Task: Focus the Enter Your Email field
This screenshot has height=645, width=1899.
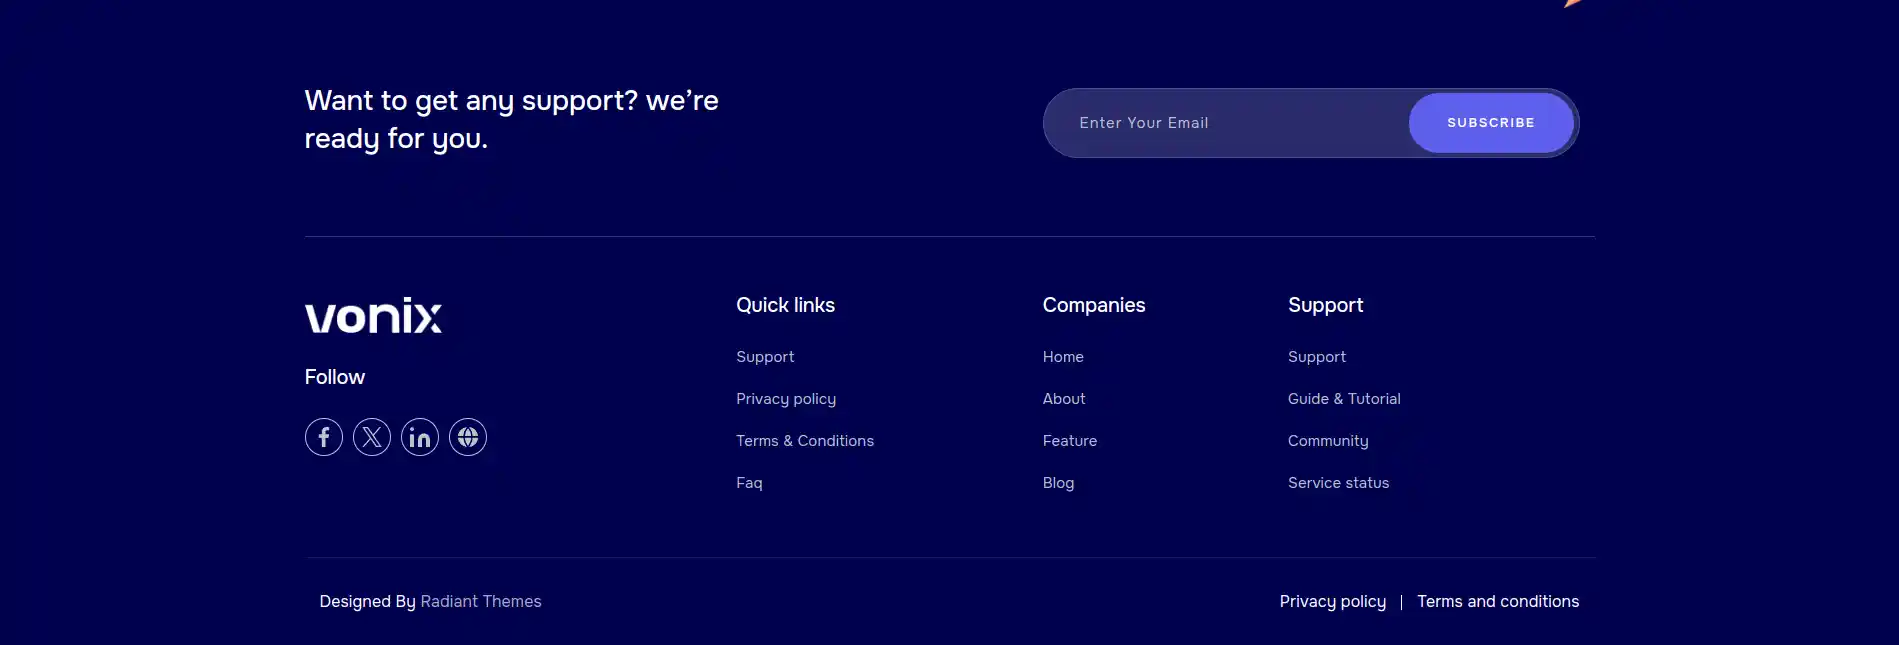Action: (x=1228, y=123)
